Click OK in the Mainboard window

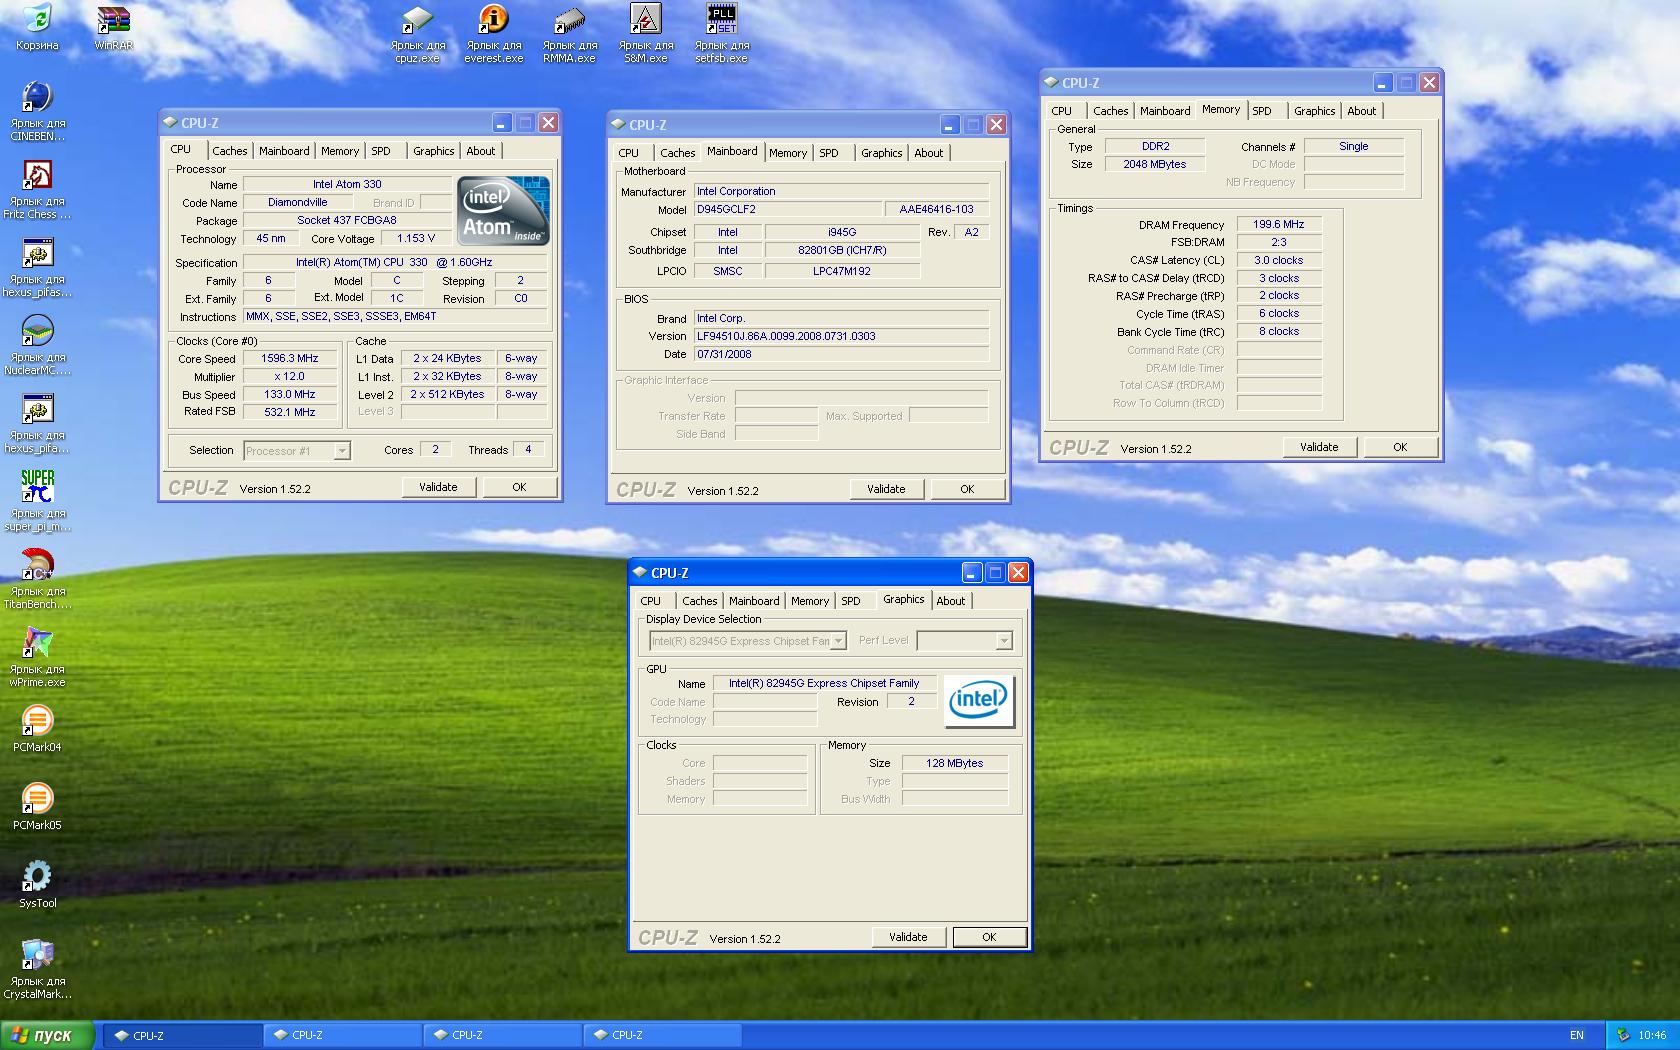[967, 489]
